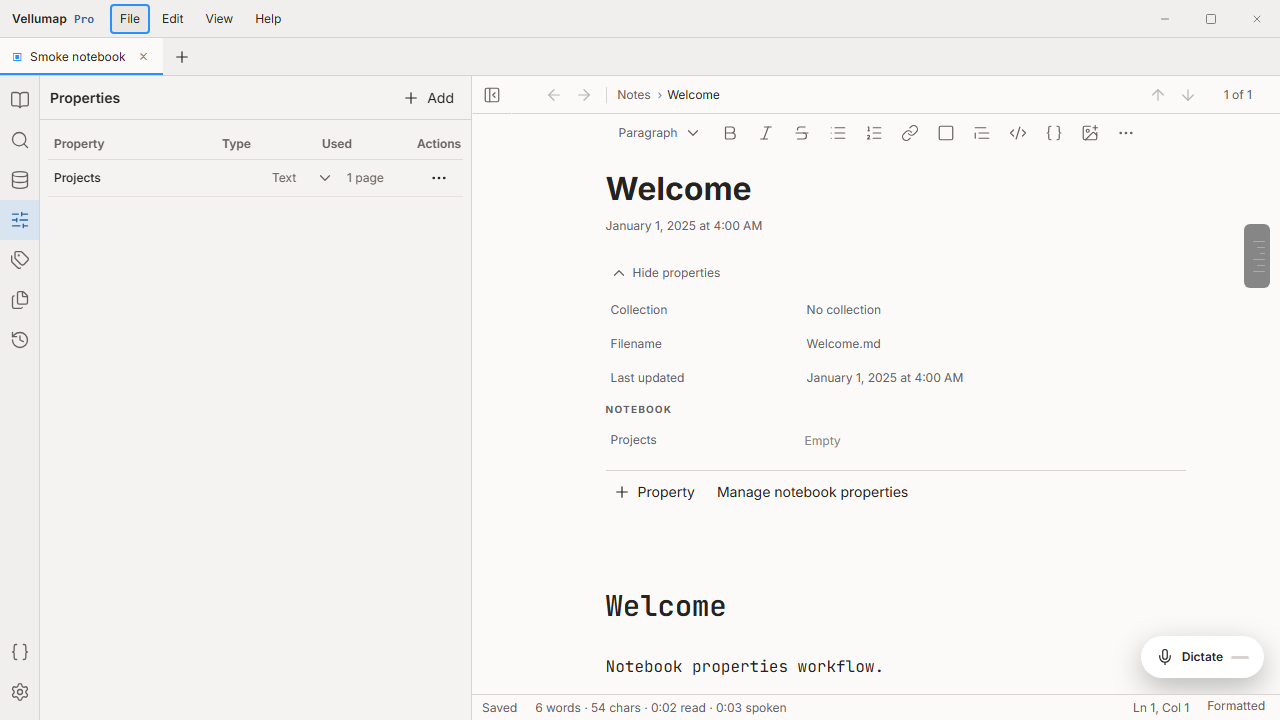
Task: Open the notebook book icon in sidebar
Action: 20,100
